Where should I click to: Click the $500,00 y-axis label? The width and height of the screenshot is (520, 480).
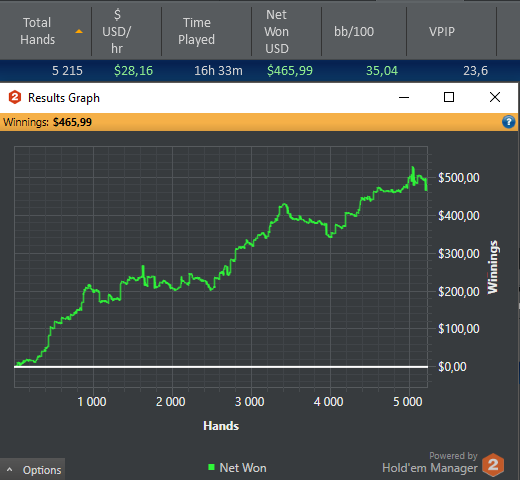tap(459, 178)
